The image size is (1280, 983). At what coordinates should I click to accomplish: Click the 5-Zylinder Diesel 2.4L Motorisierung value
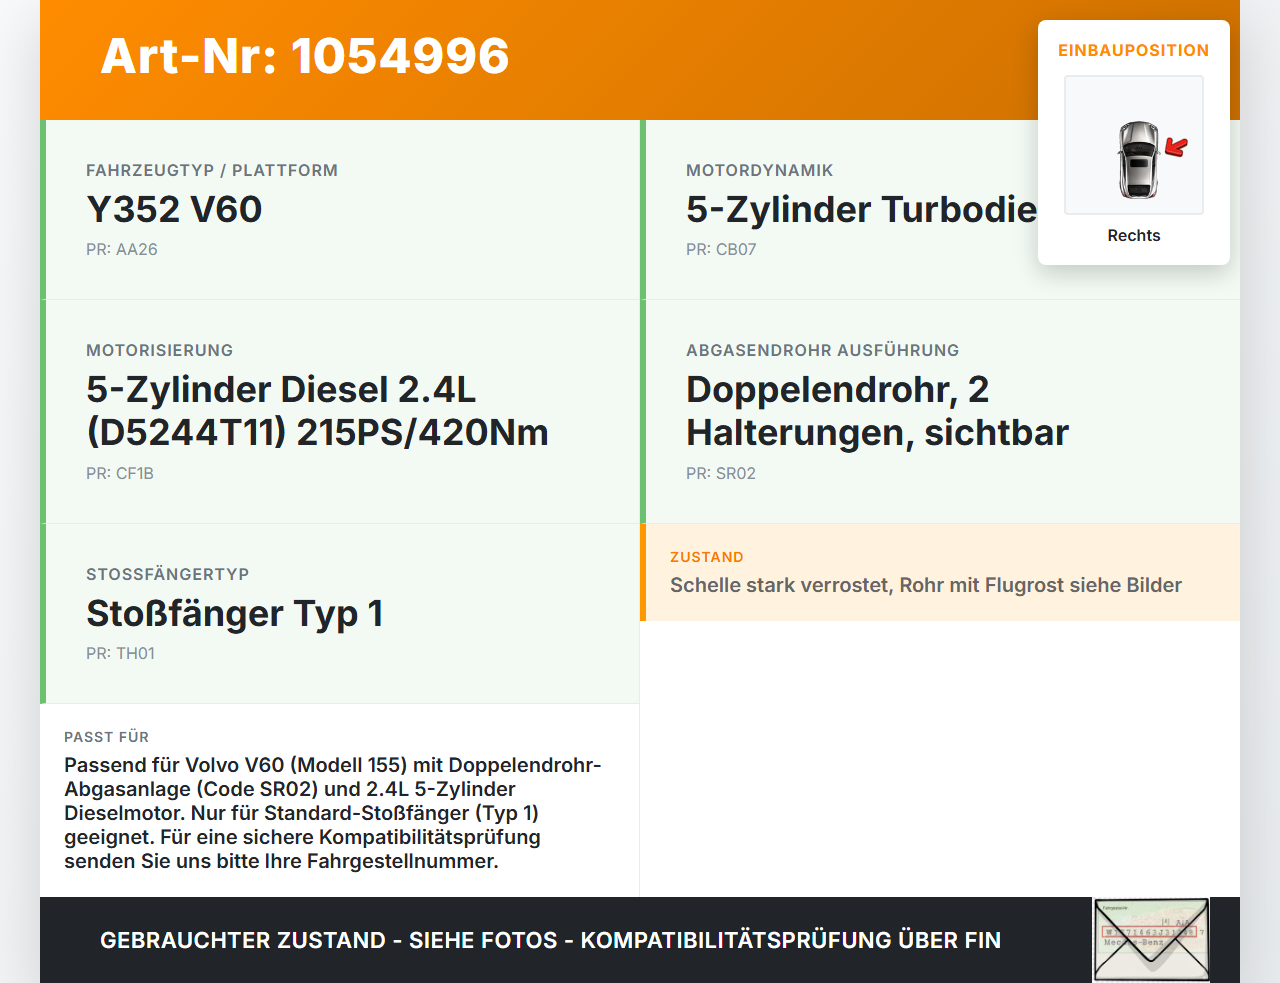[x=317, y=410]
